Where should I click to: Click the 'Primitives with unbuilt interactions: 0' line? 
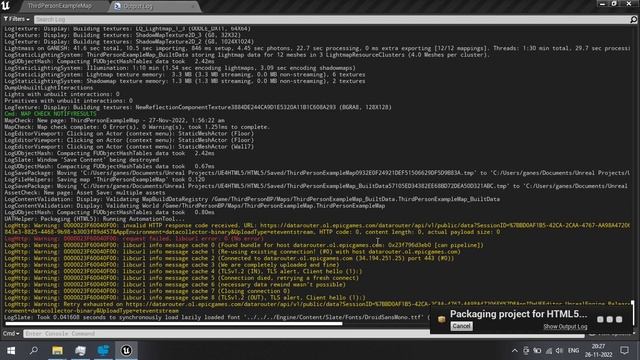click(x=68, y=101)
